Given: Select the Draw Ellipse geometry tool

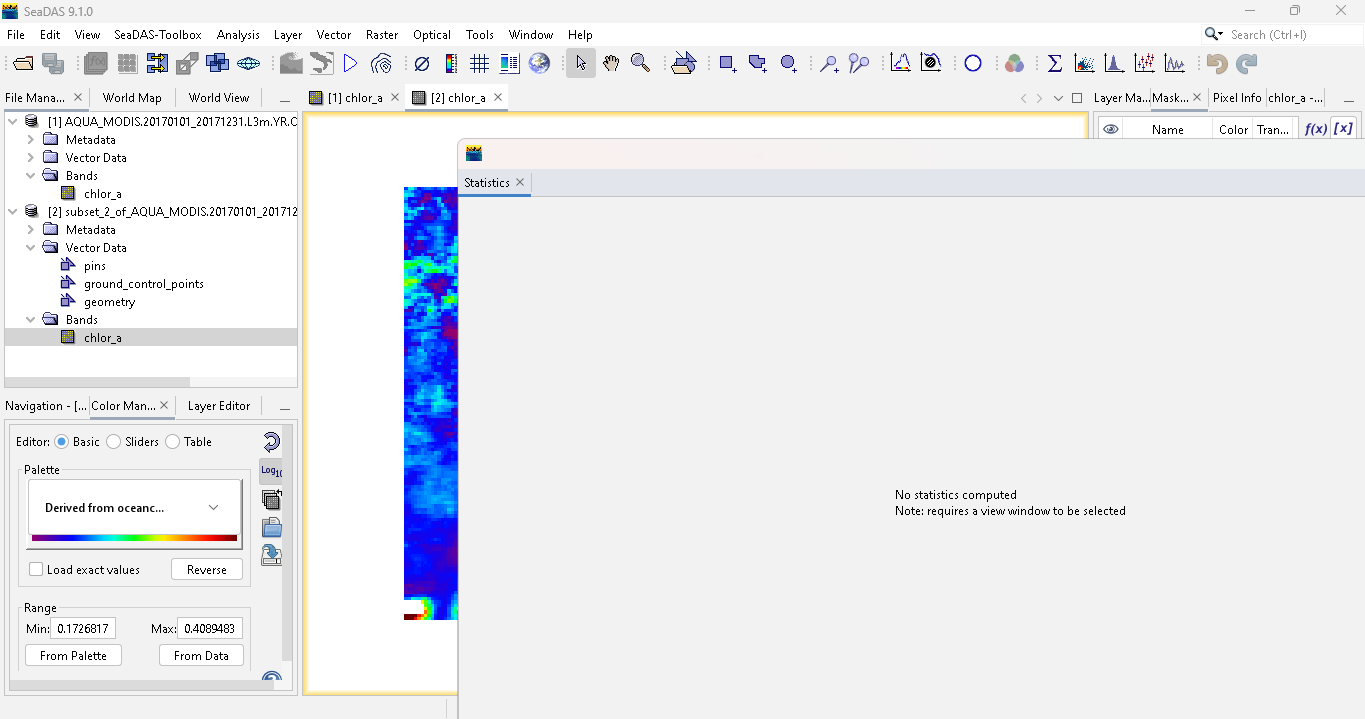Looking at the screenshot, I should (x=788, y=64).
